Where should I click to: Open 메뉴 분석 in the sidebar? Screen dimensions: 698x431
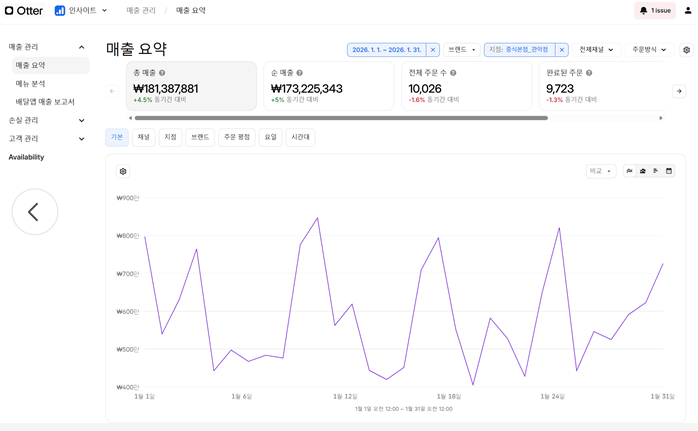tap(30, 84)
